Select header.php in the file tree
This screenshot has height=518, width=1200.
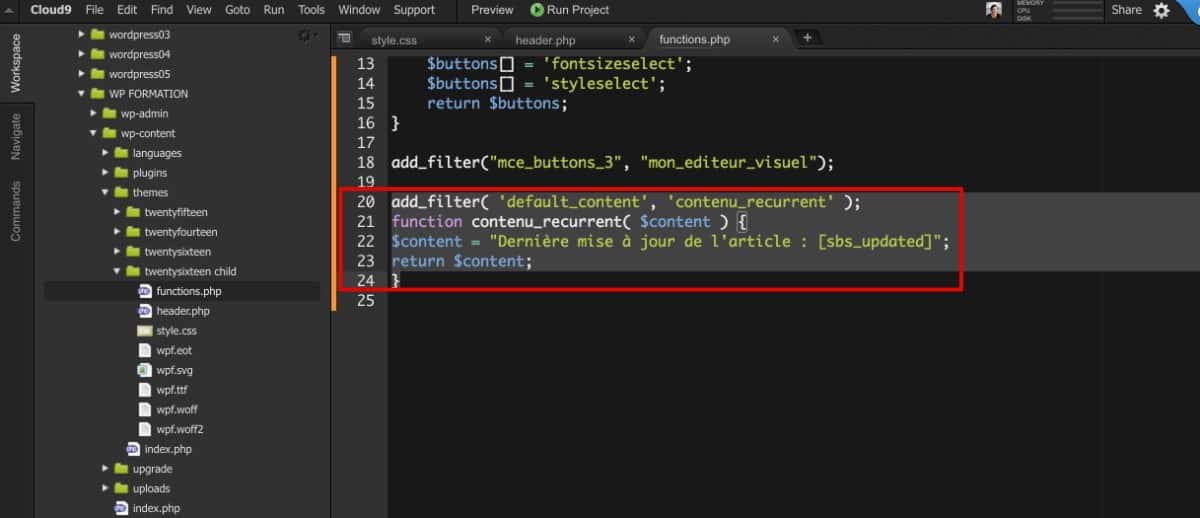click(182, 311)
